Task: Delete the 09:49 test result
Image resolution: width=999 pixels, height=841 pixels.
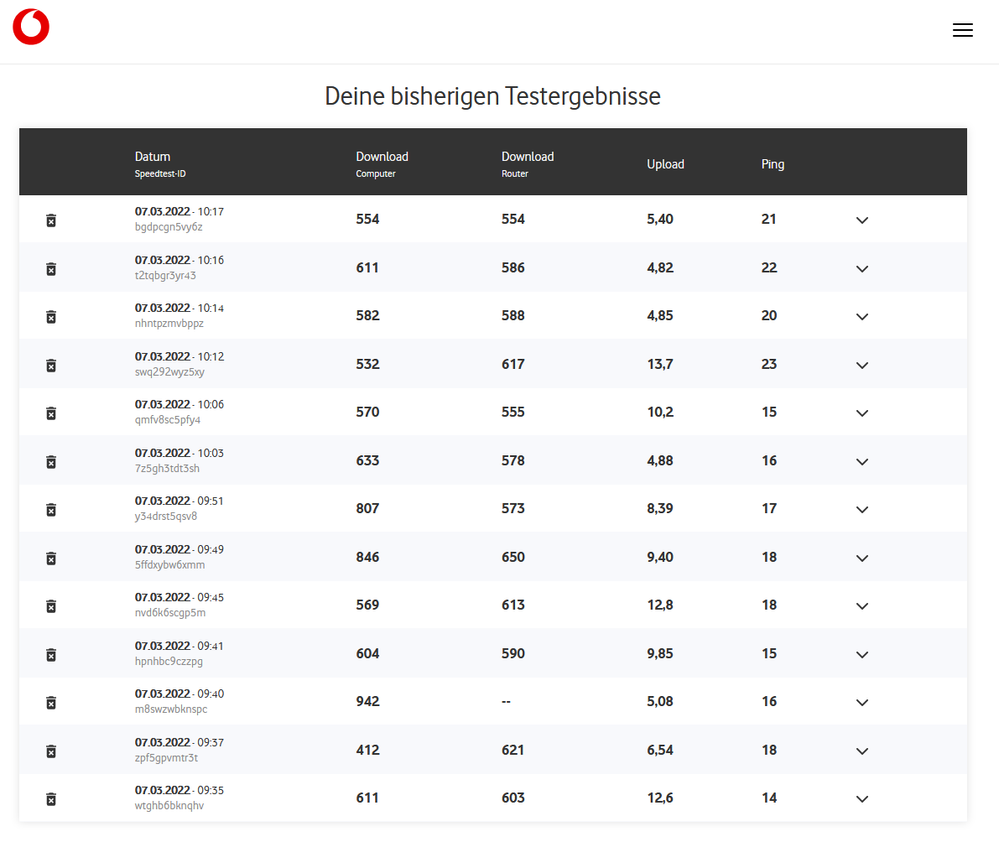Action: click(x=52, y=558)
